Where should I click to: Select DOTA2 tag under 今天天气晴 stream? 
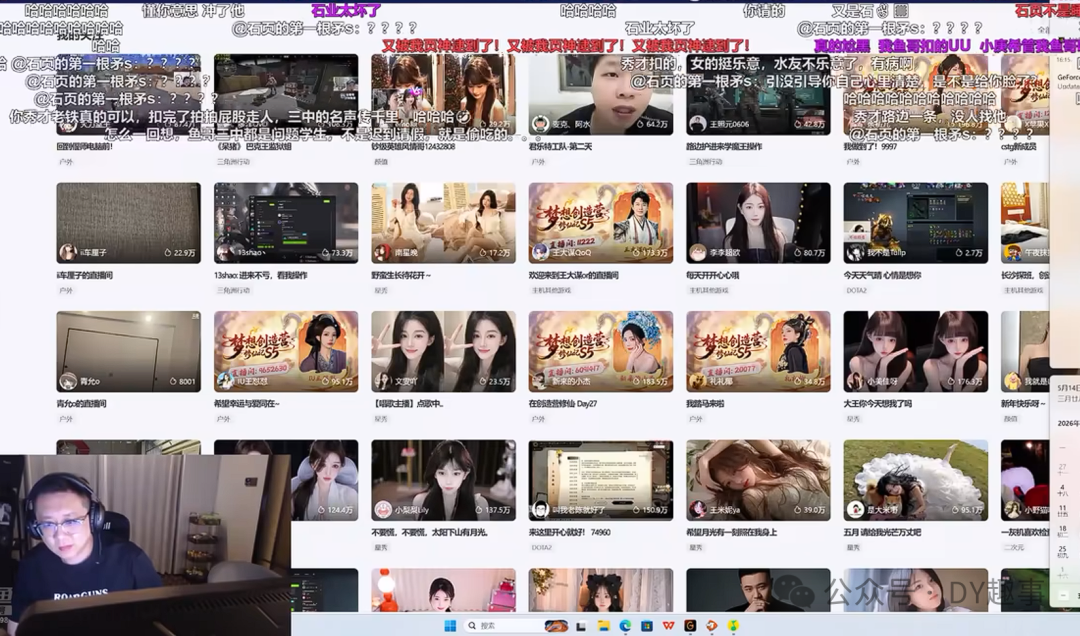tap(856, 291)
